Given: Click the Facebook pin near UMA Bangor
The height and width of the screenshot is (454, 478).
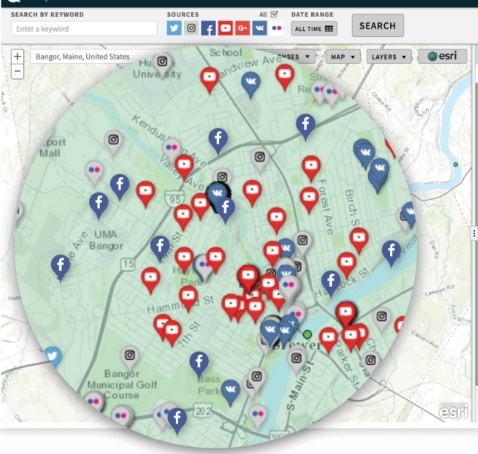Looking at the screenshot, I should pos(99,205).
